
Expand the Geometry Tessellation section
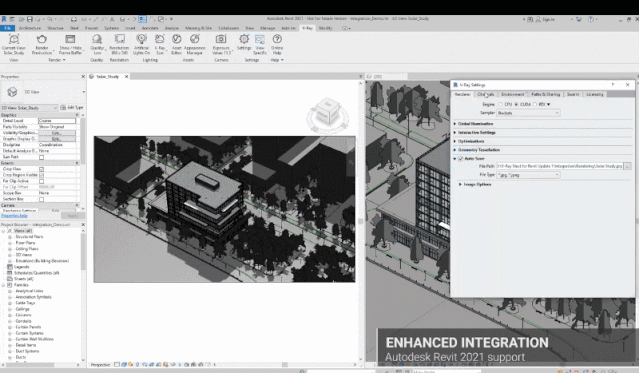[455, 150]
